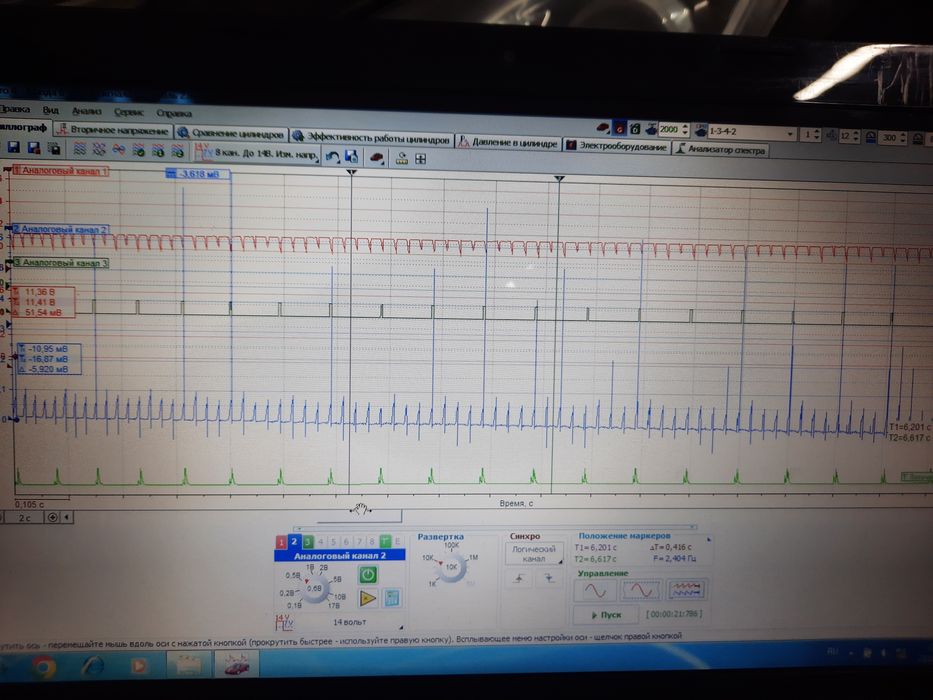
Task: Click the fourth waveform icon with green badge
Action: (138, 151)
